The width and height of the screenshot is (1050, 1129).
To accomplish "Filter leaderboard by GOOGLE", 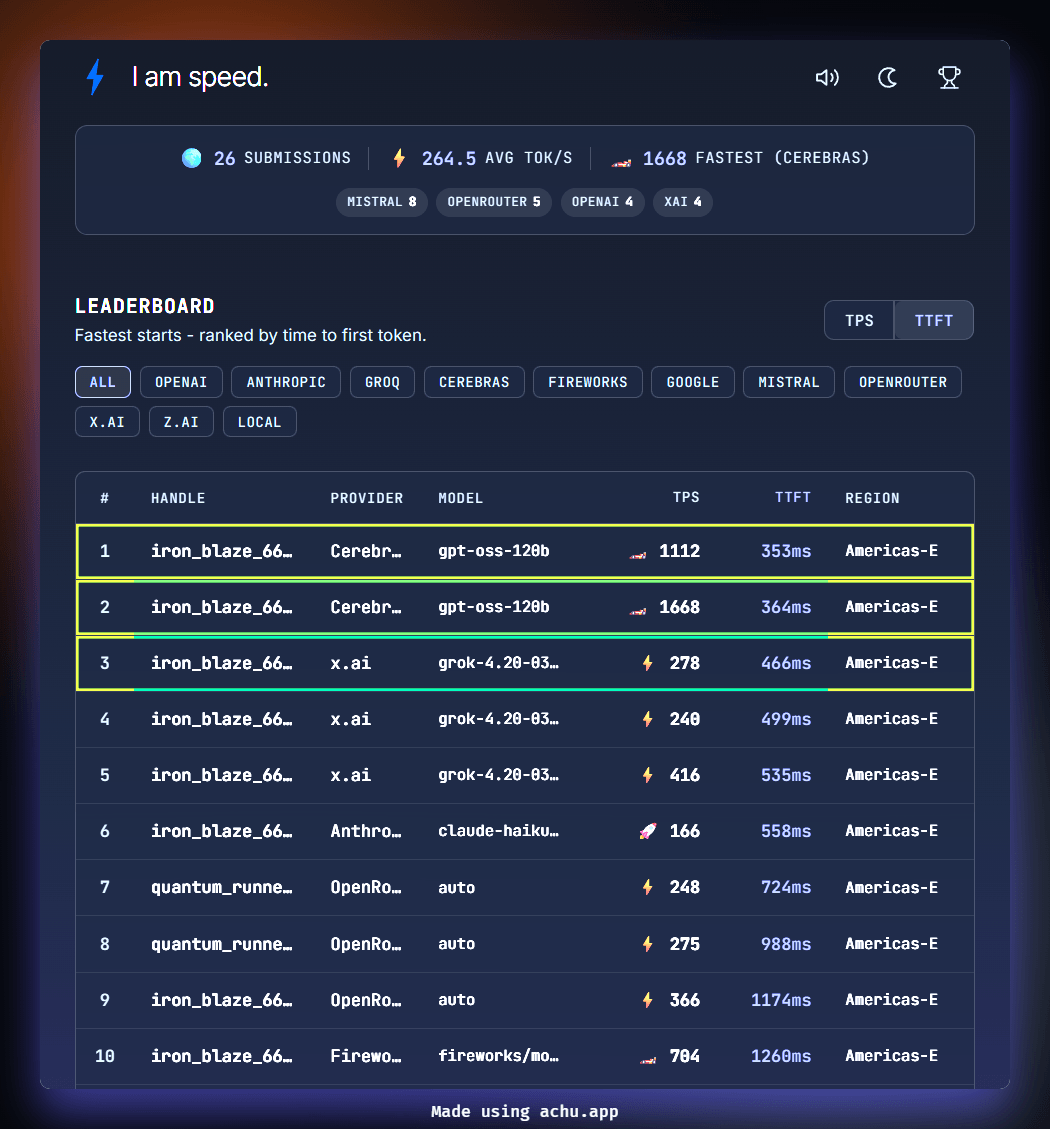I will (693, 382).
